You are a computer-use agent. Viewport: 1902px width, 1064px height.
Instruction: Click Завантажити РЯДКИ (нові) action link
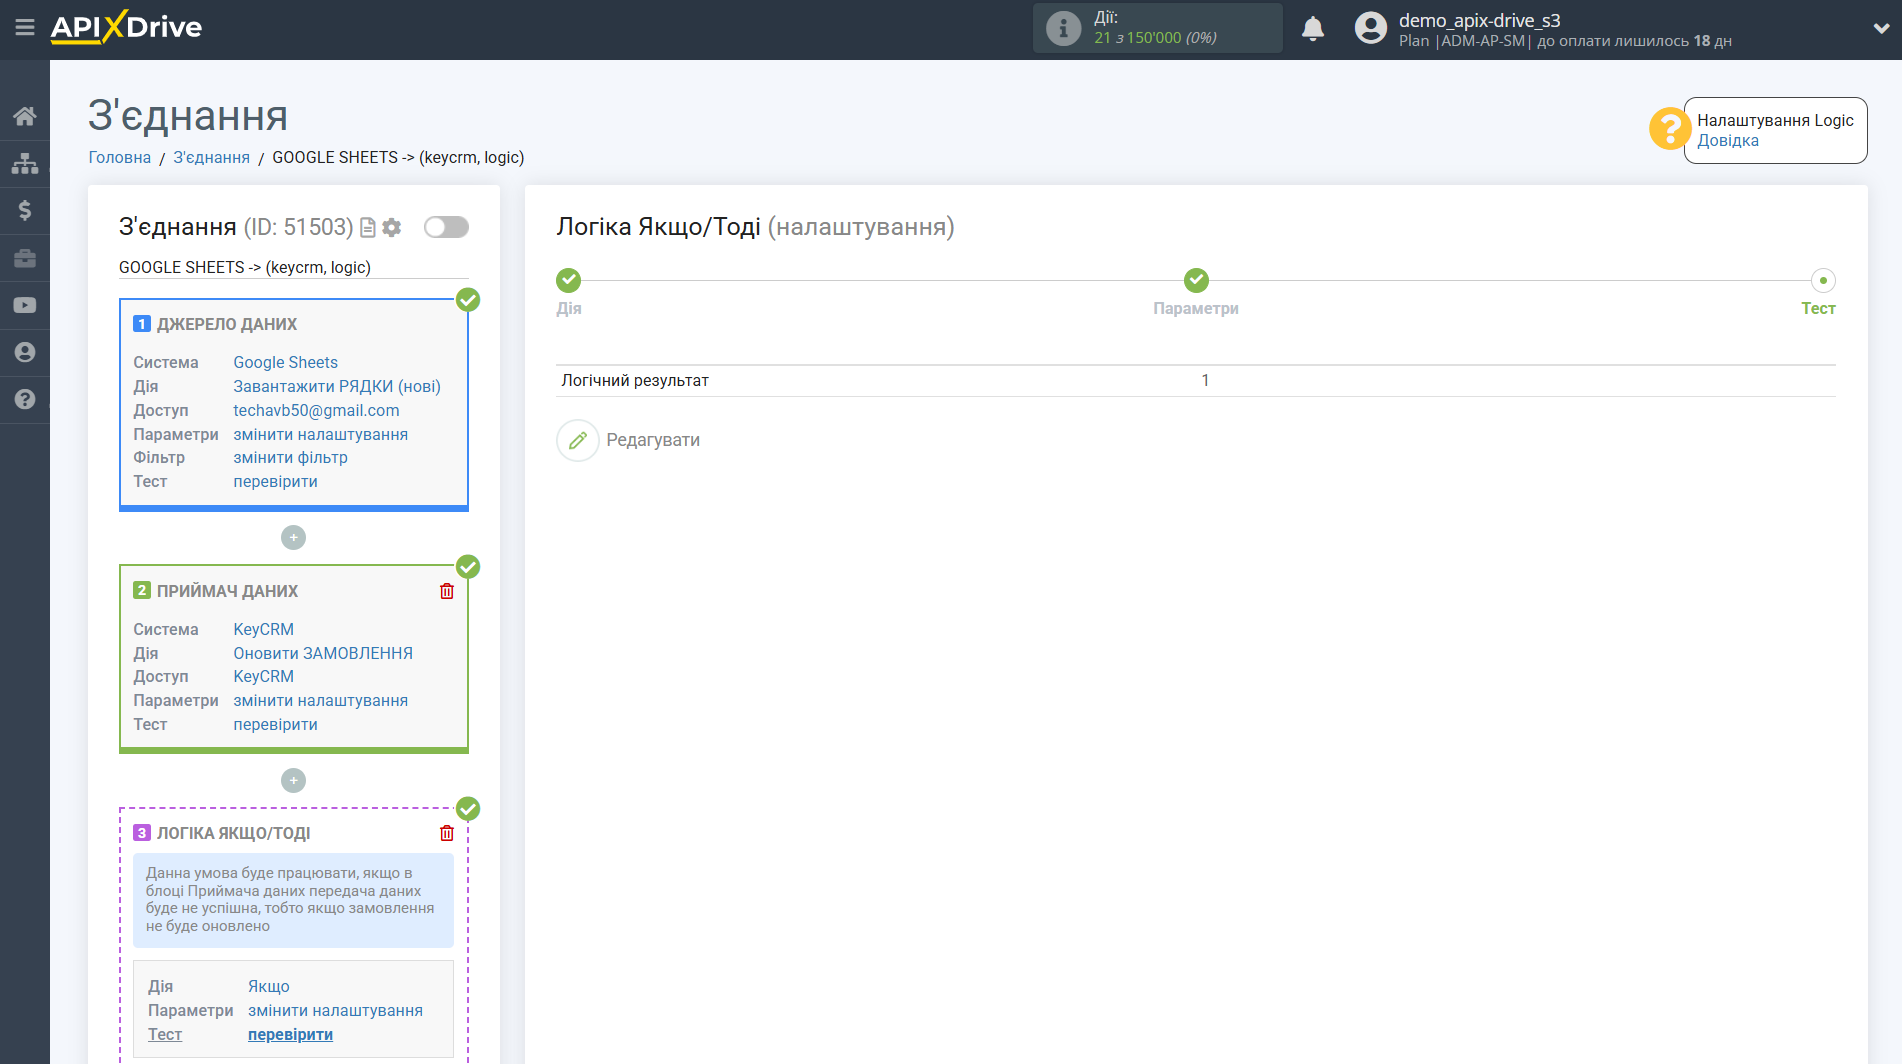pos(337,386)
